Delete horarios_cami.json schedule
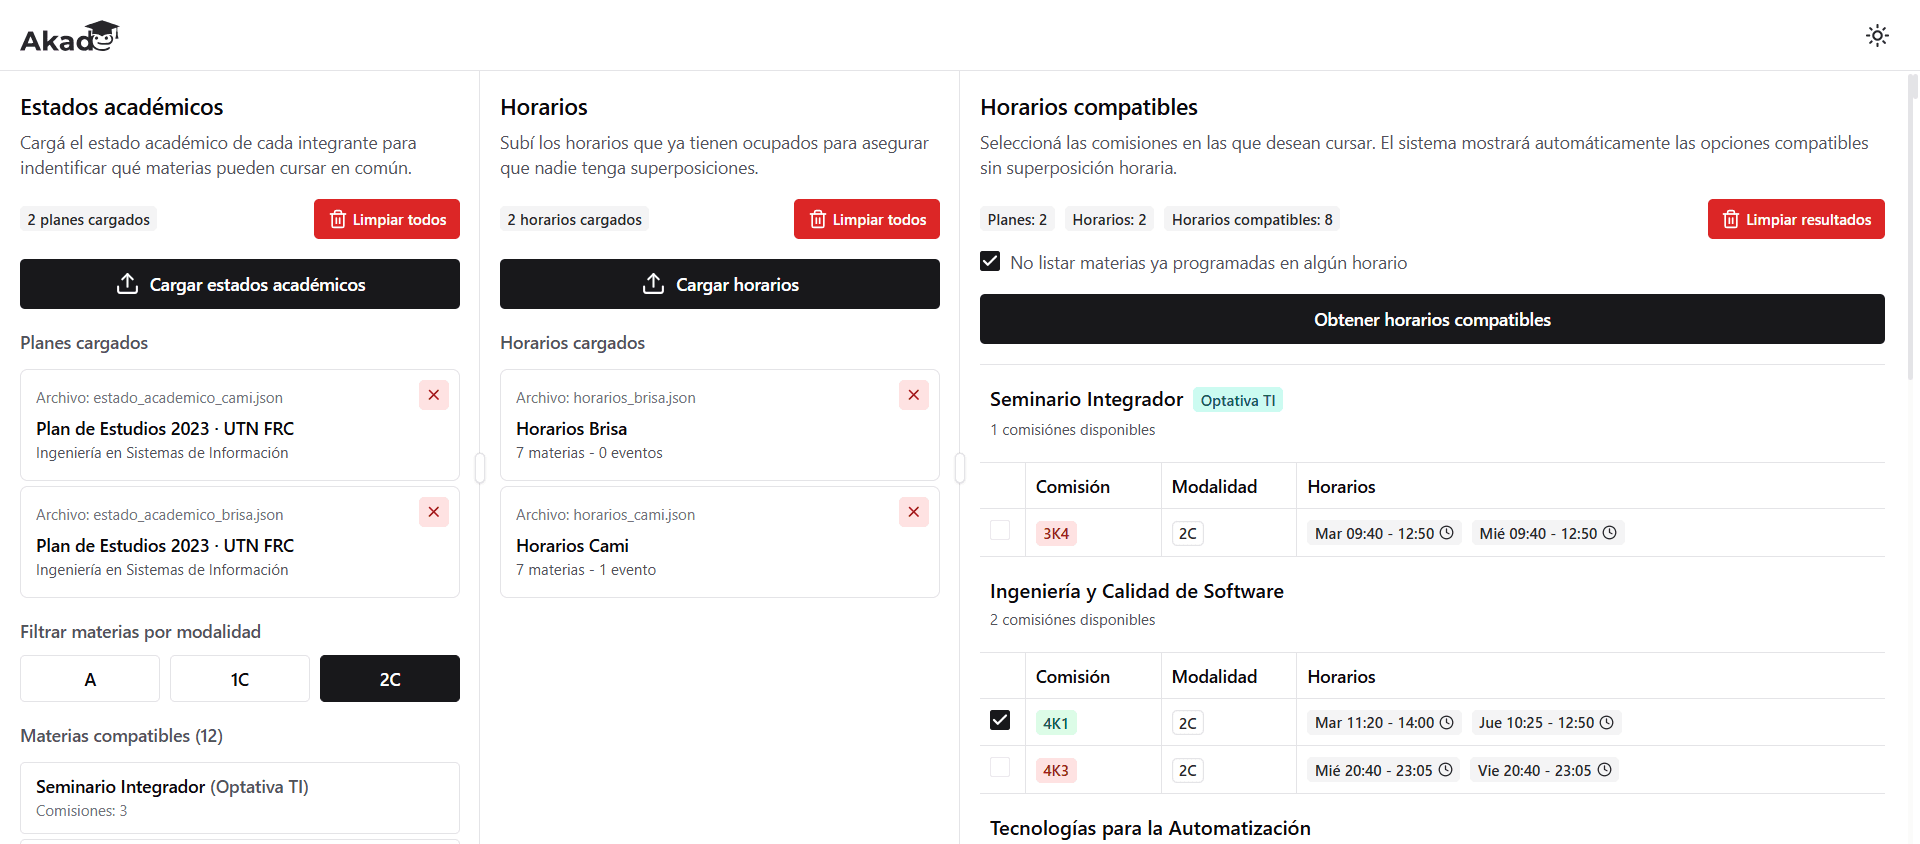 [914, 512]
